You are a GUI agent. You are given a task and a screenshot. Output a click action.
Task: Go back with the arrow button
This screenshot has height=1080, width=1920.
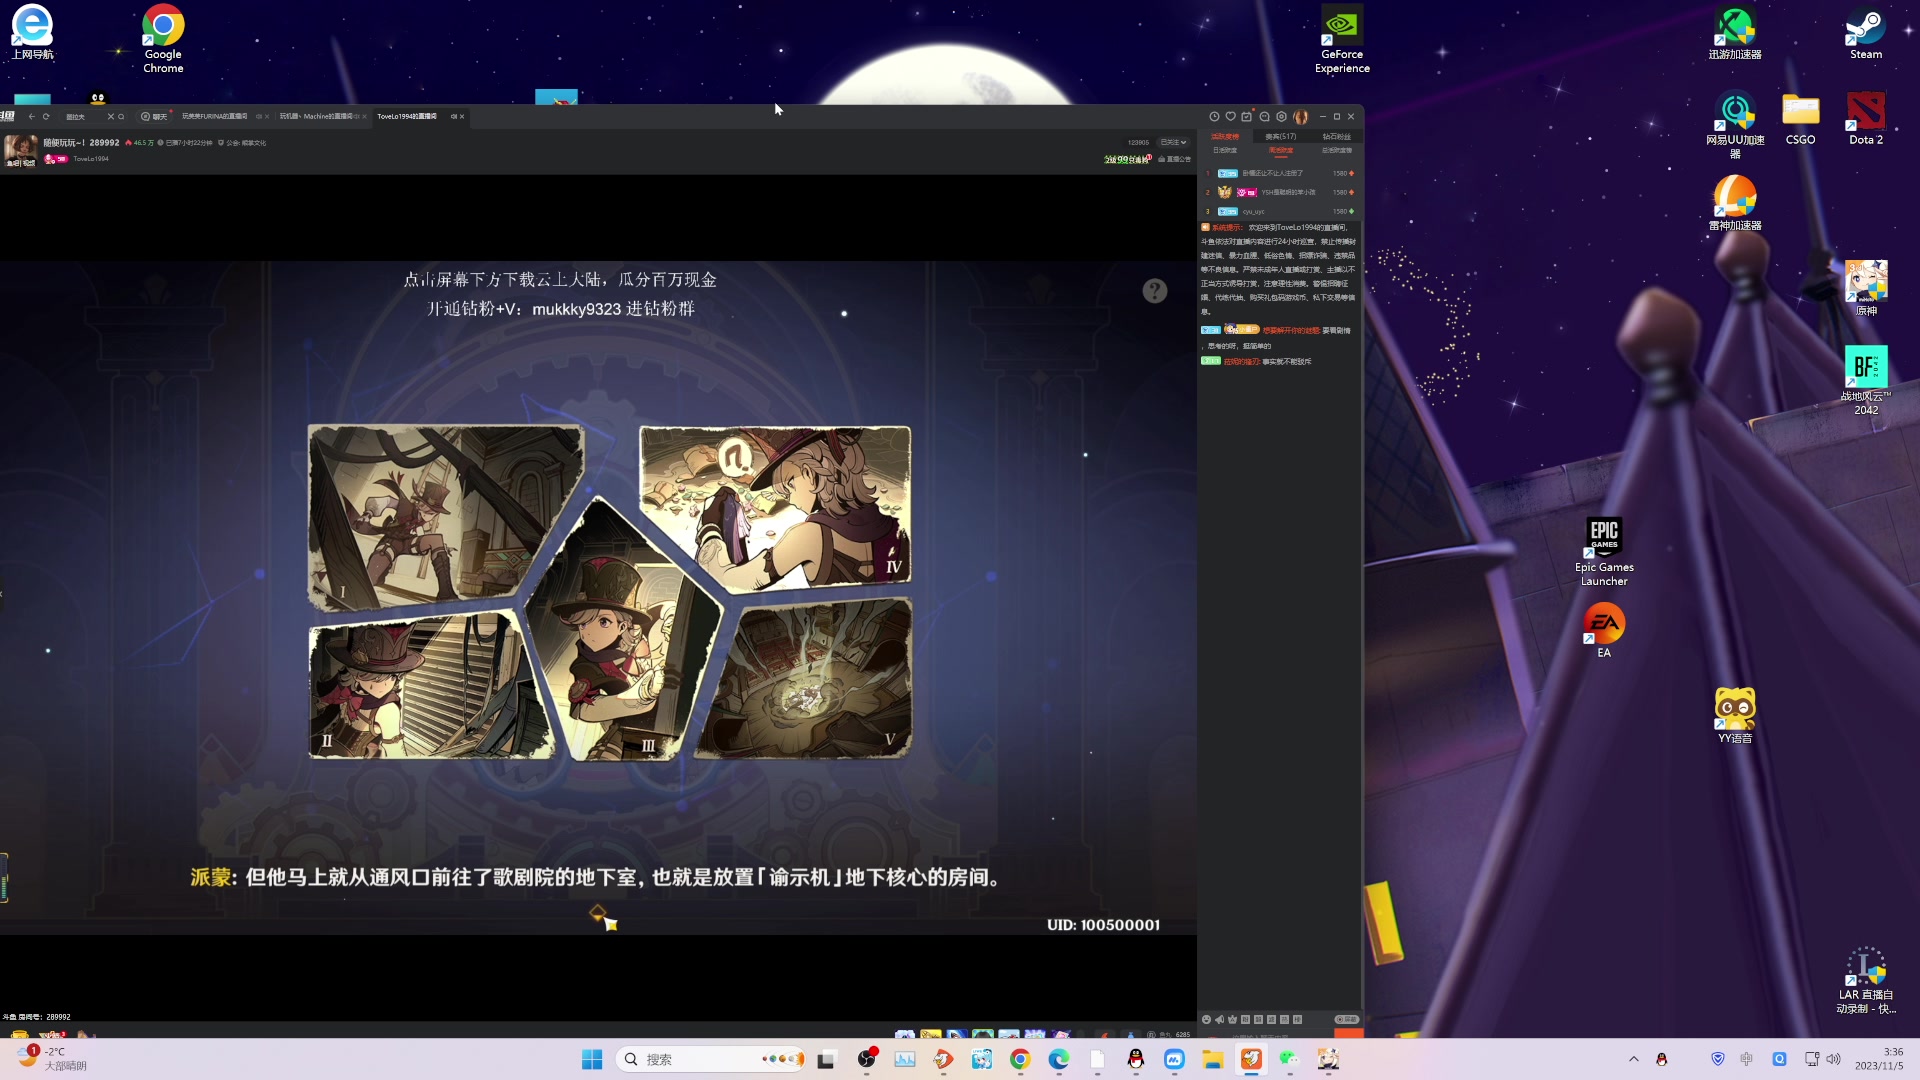pyautogui.click(x=31, y=116)
